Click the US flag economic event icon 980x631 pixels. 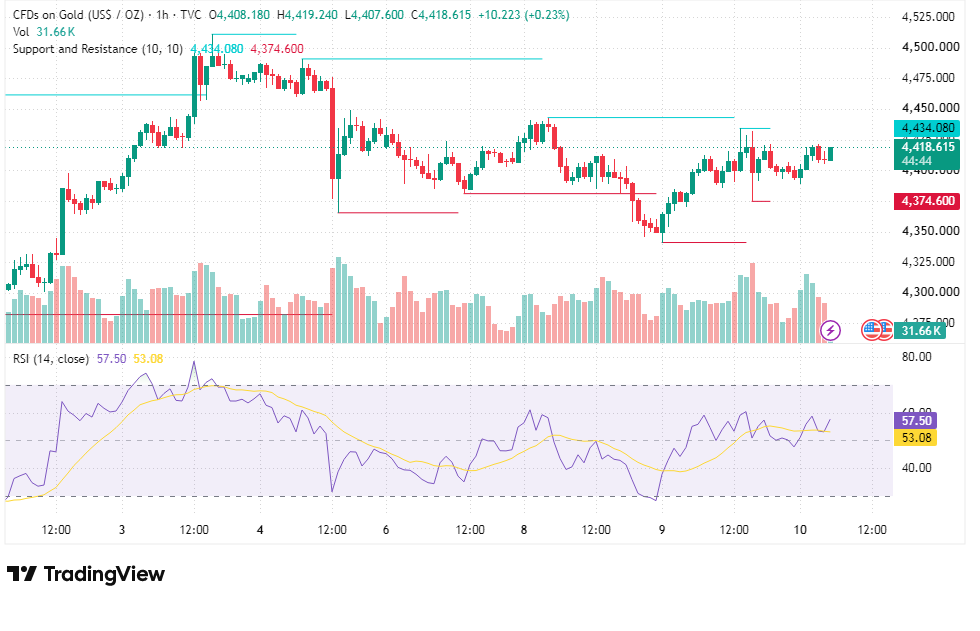point(872,329)
